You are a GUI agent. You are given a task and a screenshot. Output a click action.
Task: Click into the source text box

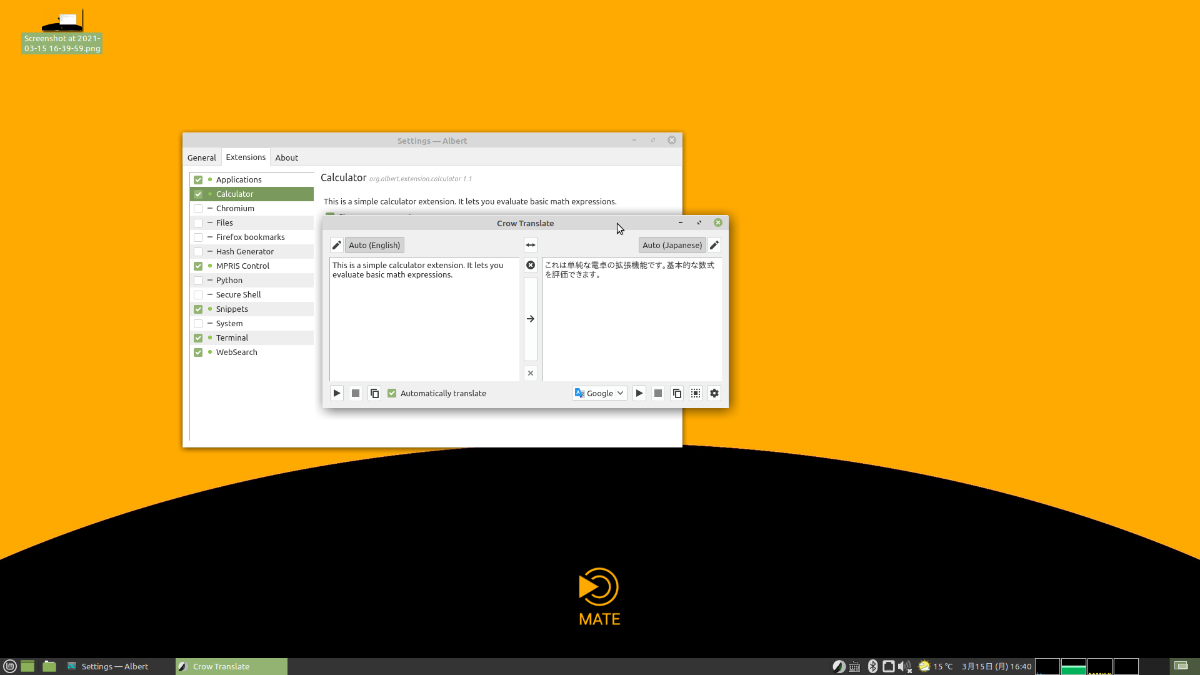tap(424, 318)
